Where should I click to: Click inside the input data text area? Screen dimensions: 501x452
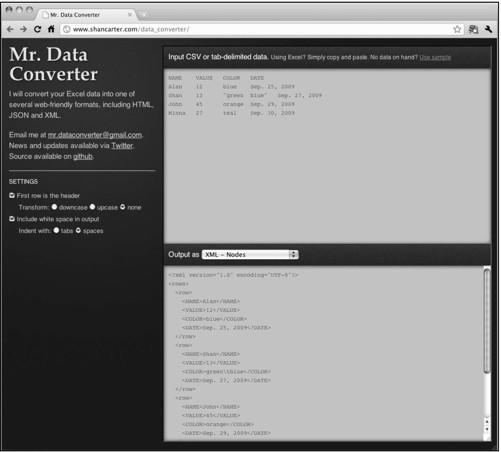(x=327, y=156)
